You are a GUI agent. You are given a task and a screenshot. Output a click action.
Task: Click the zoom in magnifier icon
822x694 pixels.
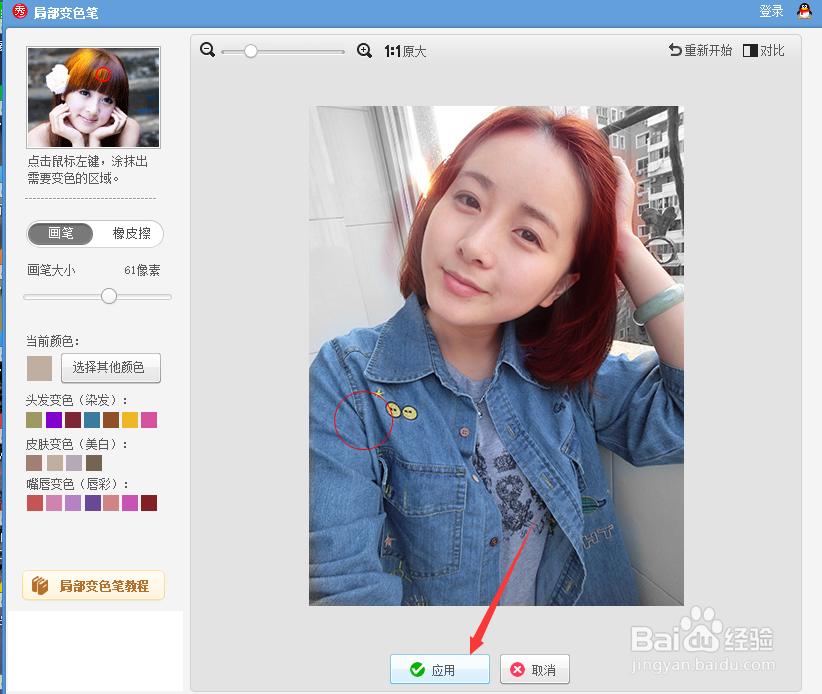[x=365, y=49]
